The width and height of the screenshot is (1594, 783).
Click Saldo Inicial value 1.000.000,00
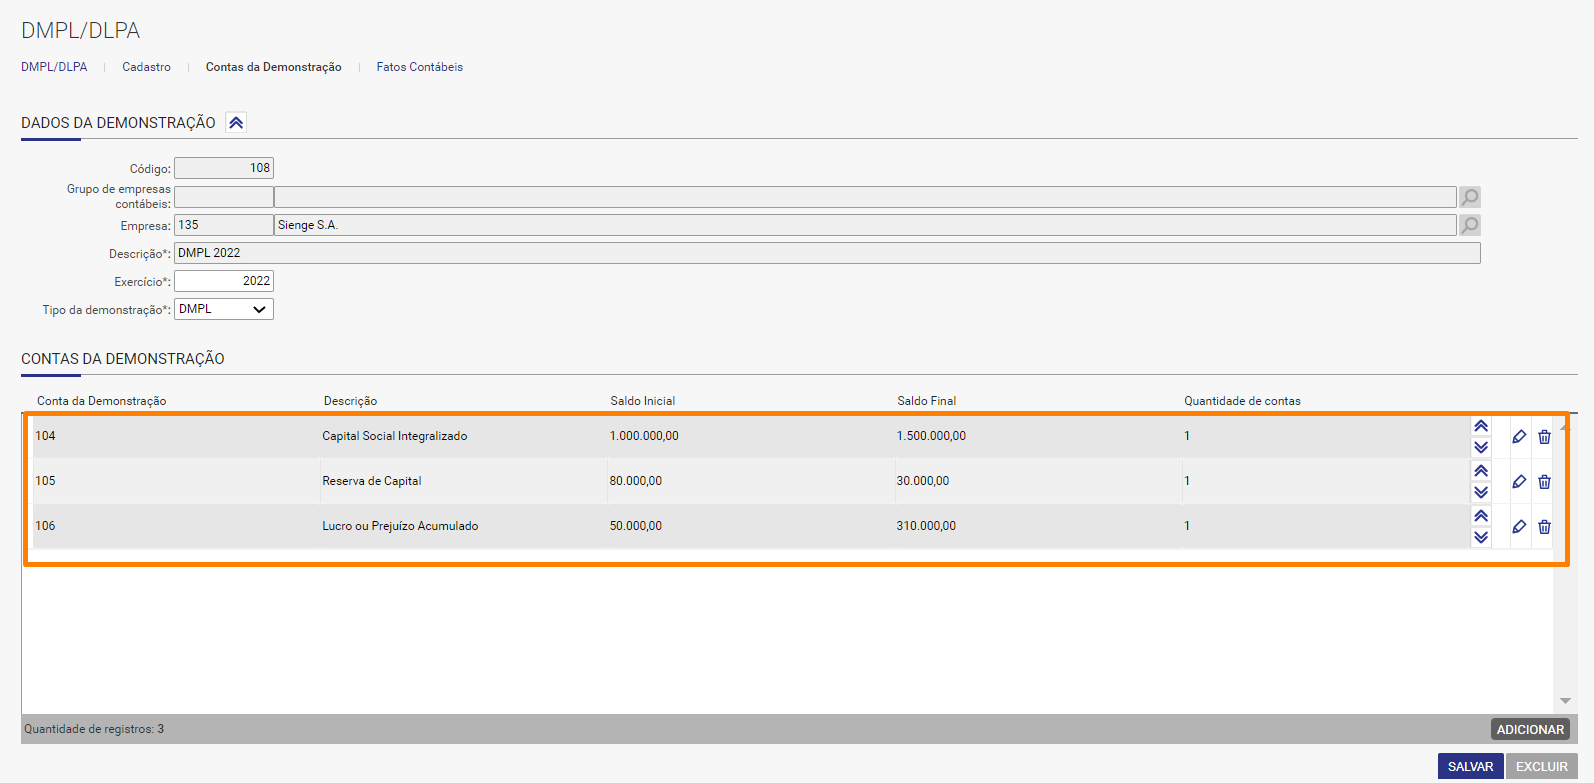coord(644,436)
